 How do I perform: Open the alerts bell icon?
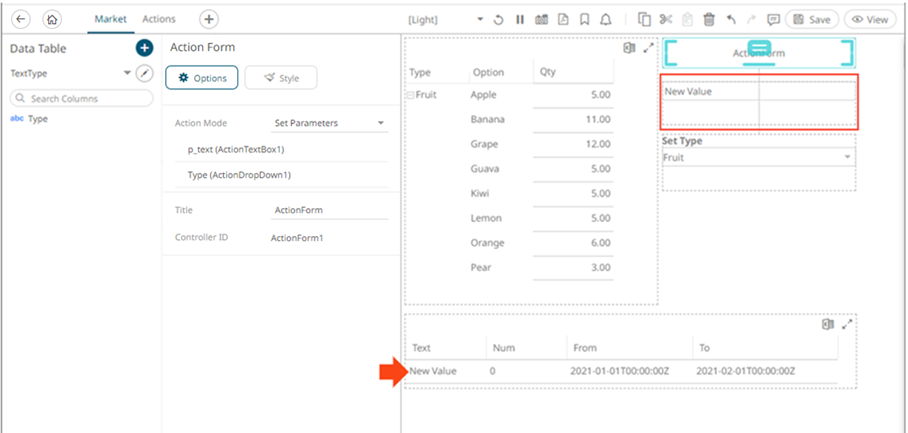605,19
